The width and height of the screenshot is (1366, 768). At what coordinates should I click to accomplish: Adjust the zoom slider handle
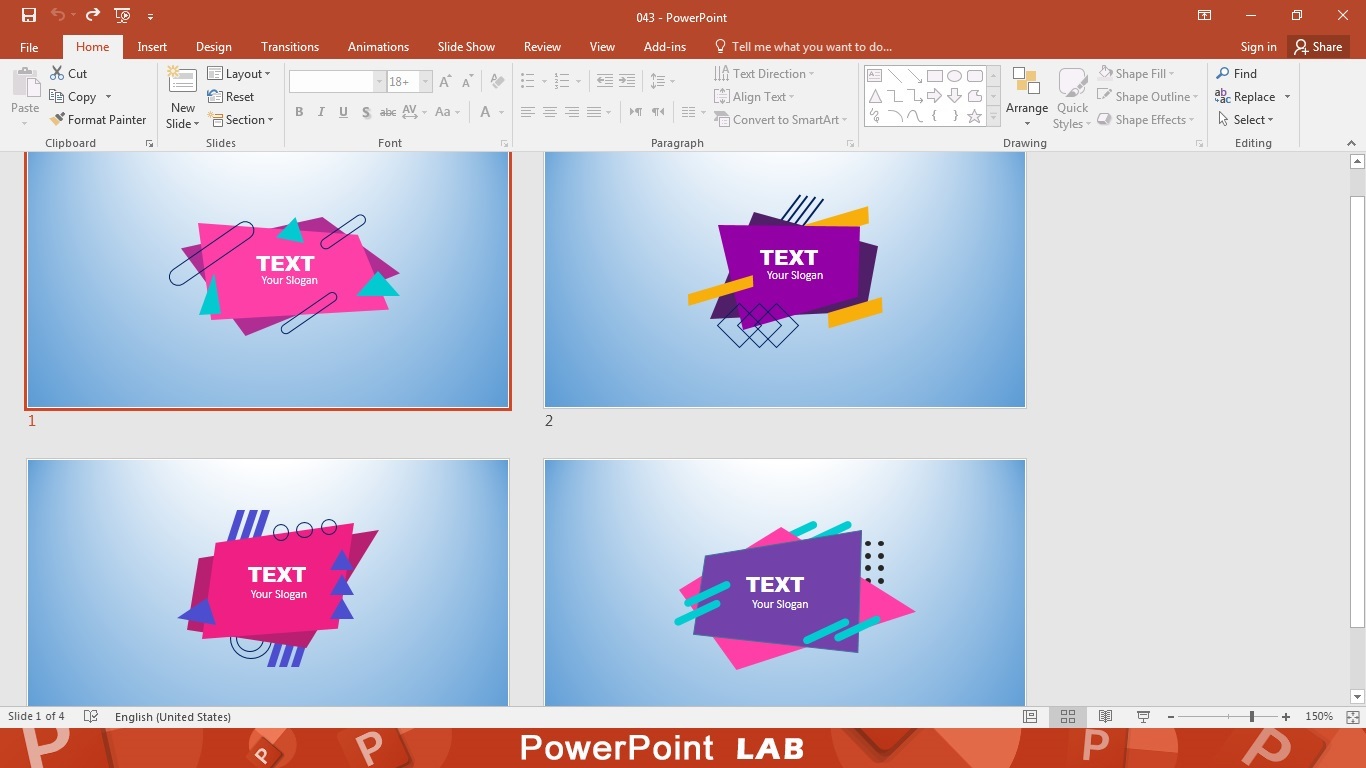(x=1251, y=717)
